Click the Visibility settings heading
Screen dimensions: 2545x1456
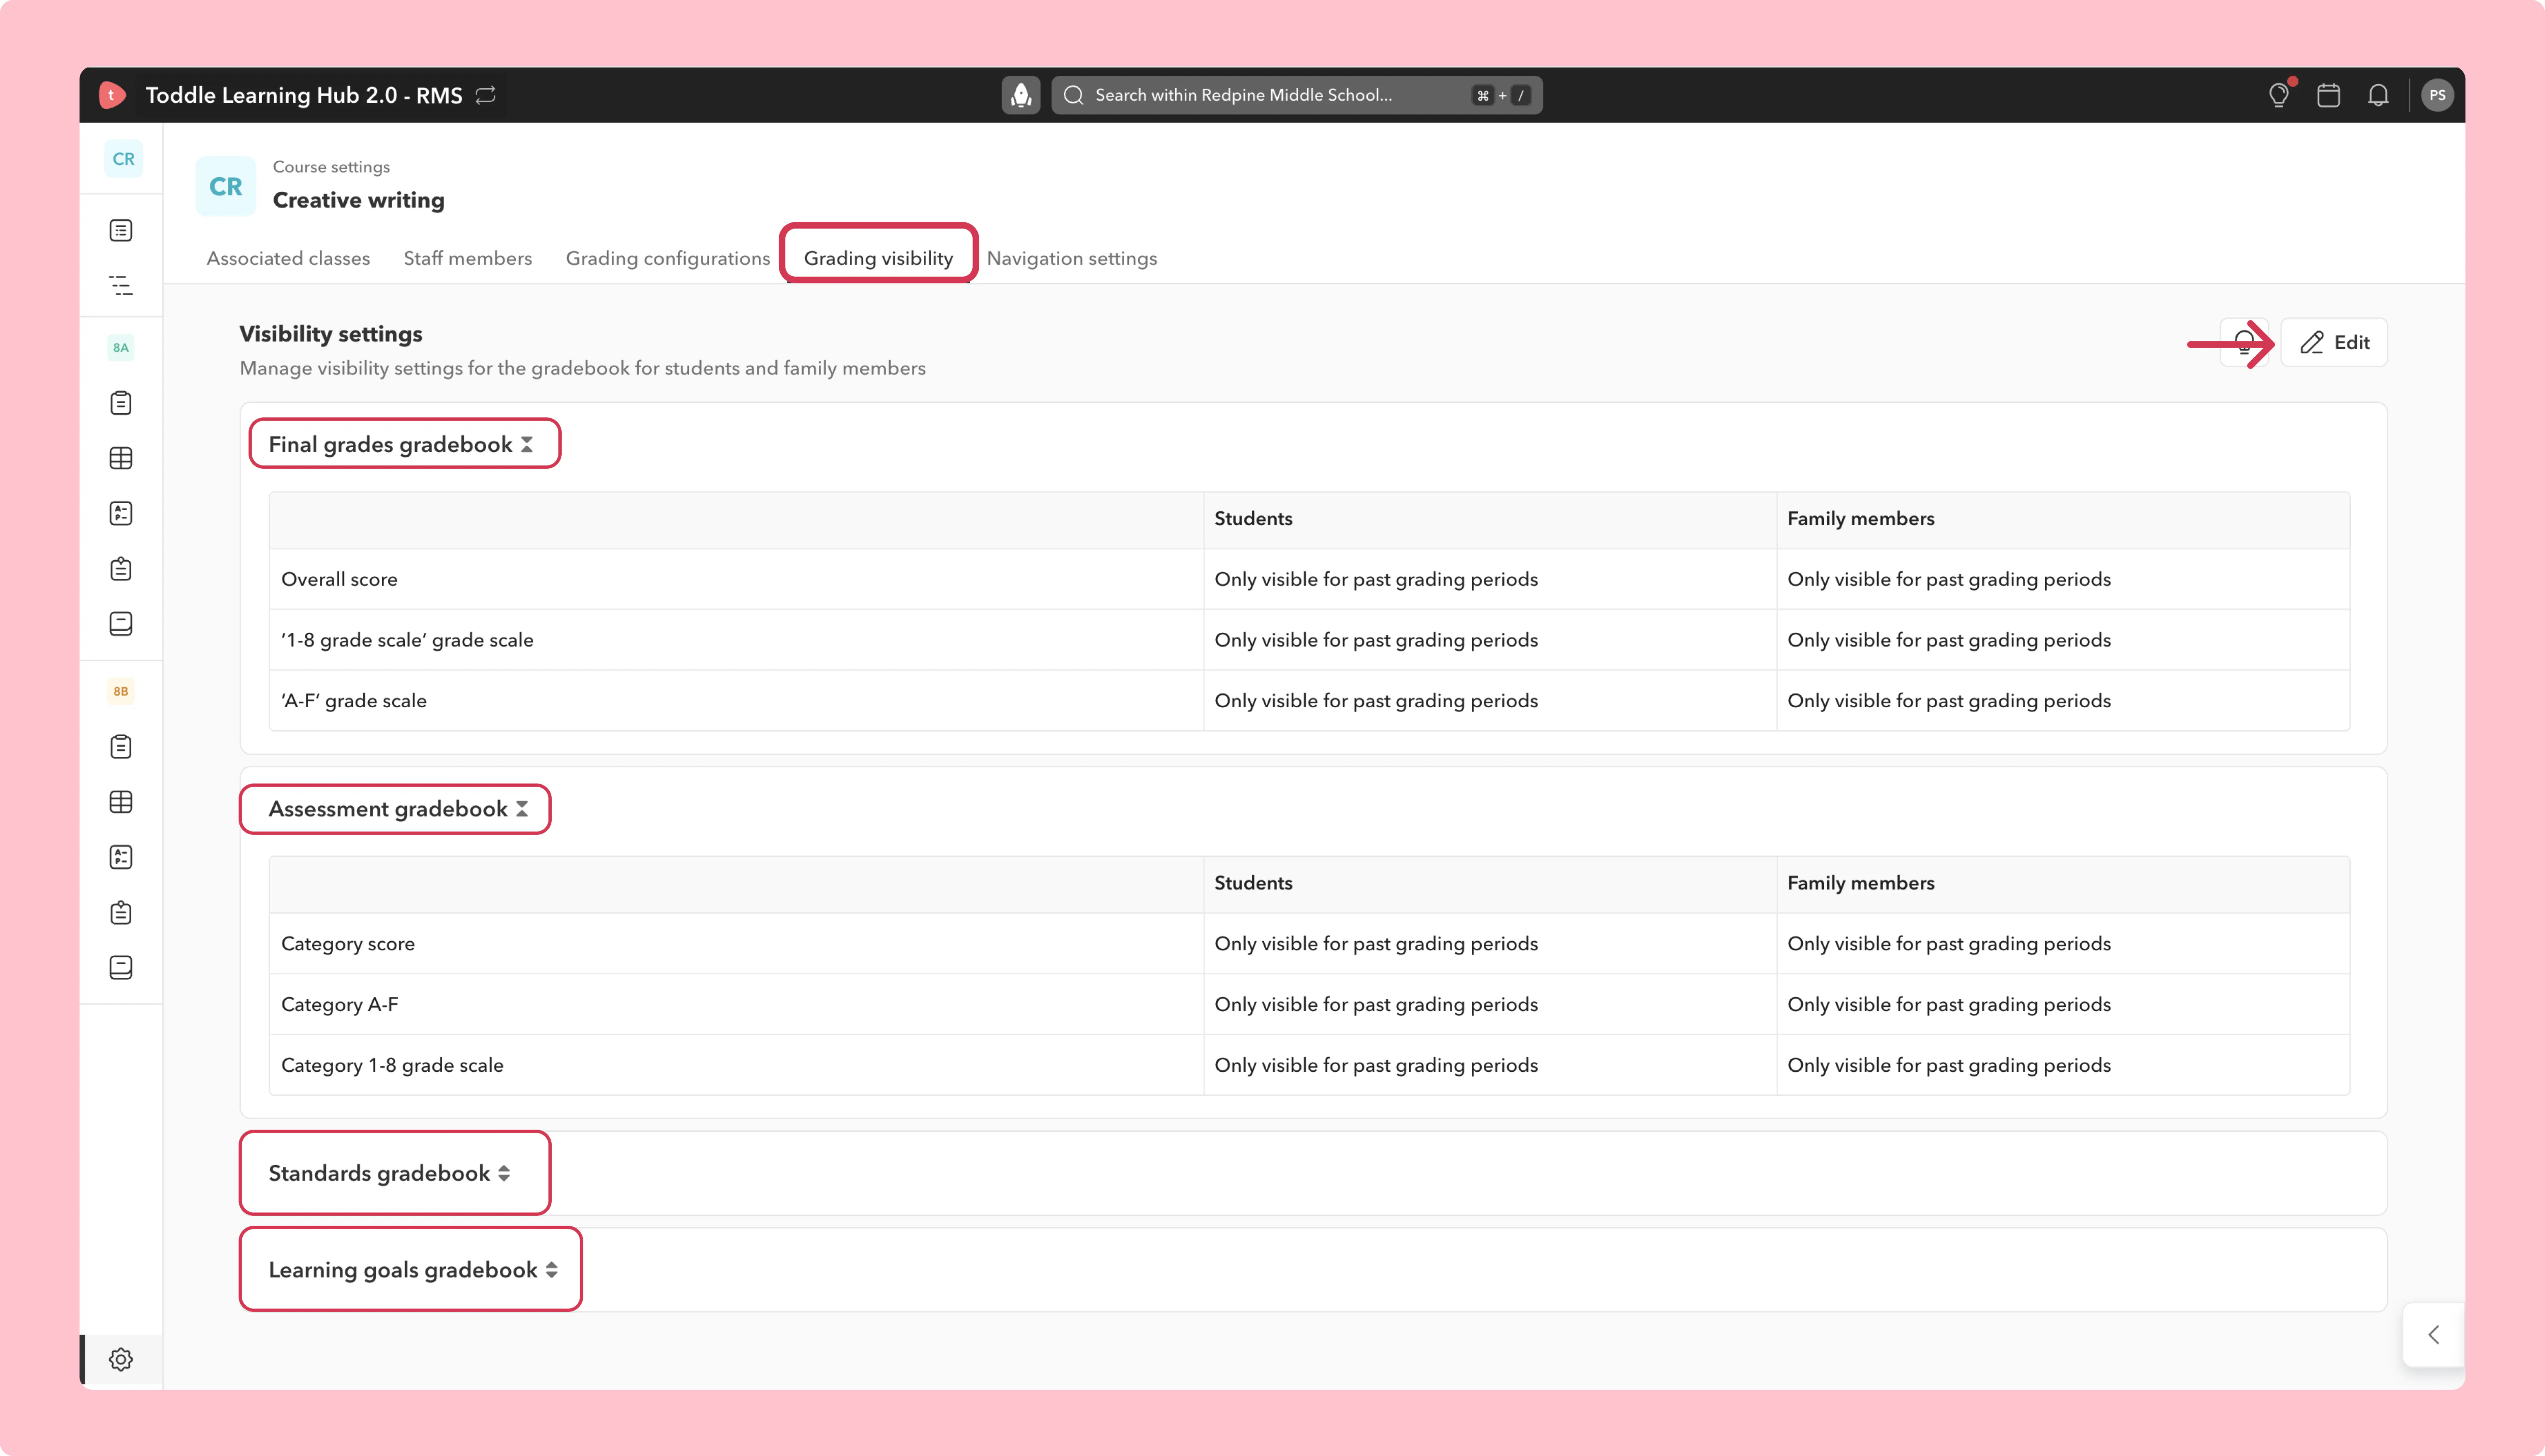[x=331, y=334]
